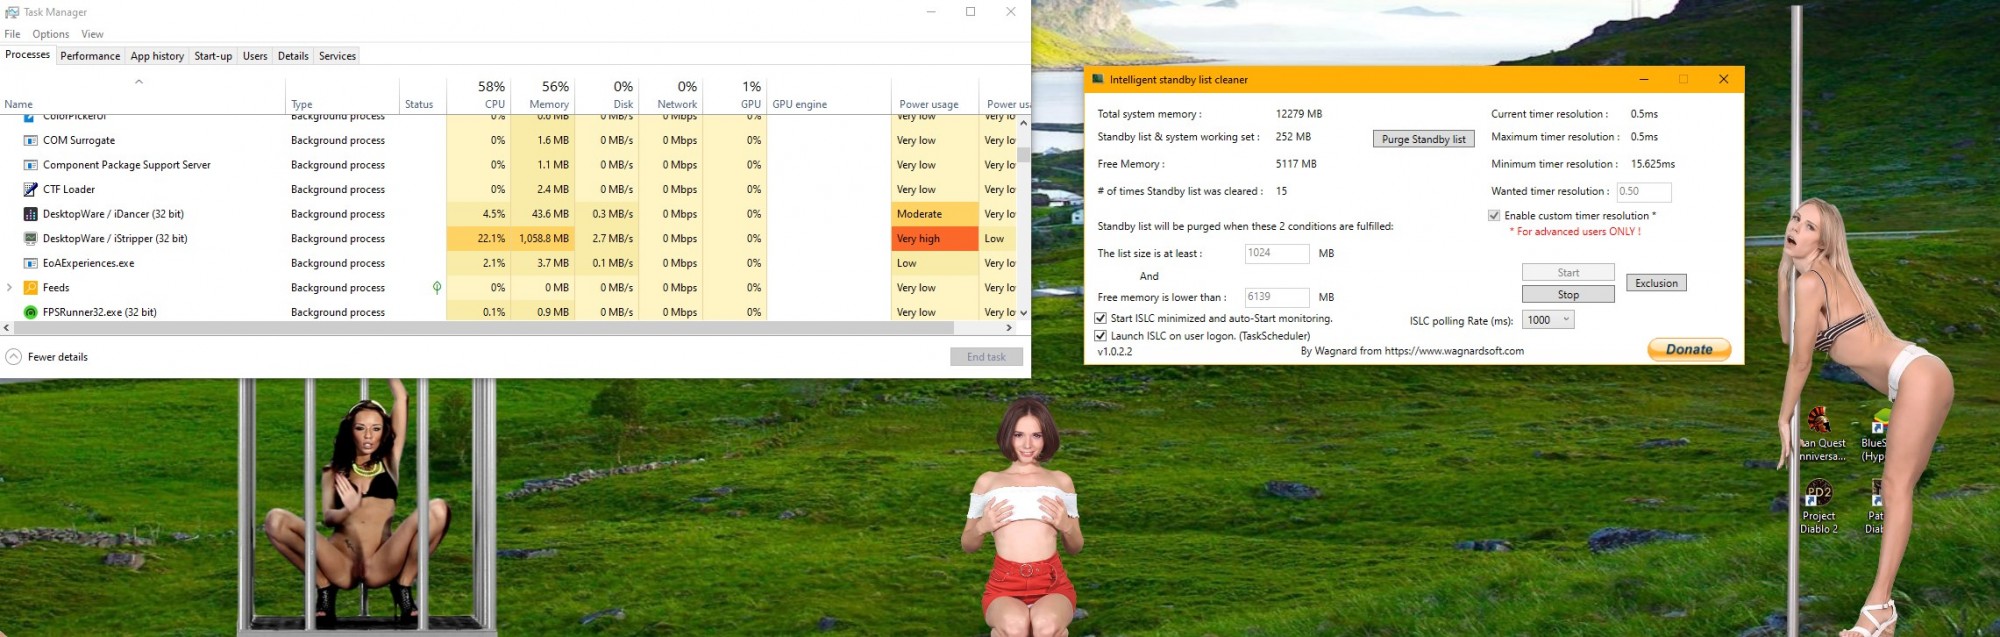Toggle Start ISLC minimized checkbox

pyautogui.click(x=1101, y=319)
